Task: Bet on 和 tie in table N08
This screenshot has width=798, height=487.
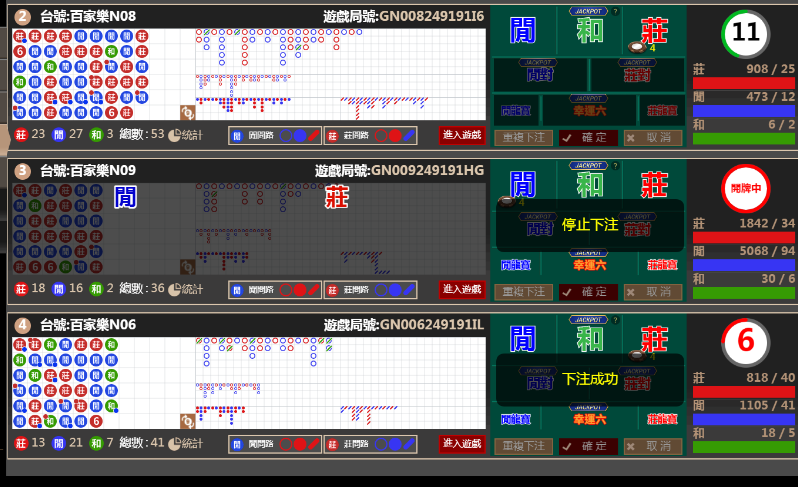Action: click(589, 30)
